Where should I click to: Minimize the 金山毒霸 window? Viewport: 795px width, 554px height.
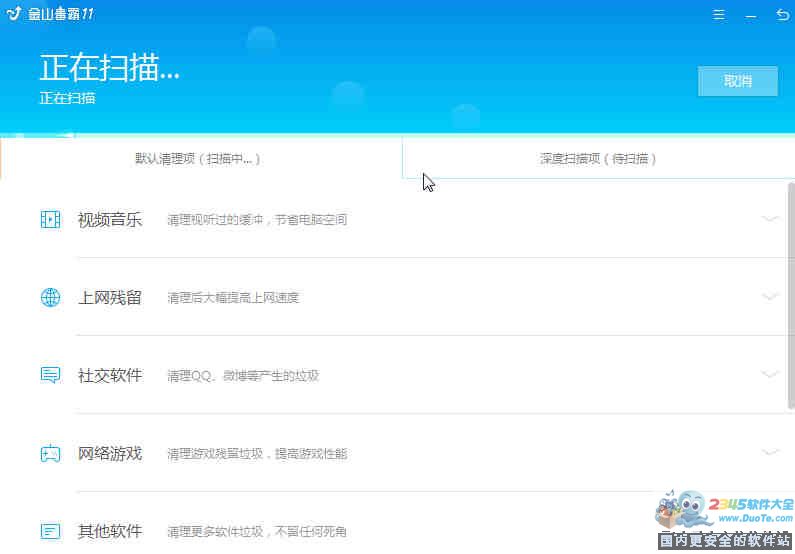(750, 17)
